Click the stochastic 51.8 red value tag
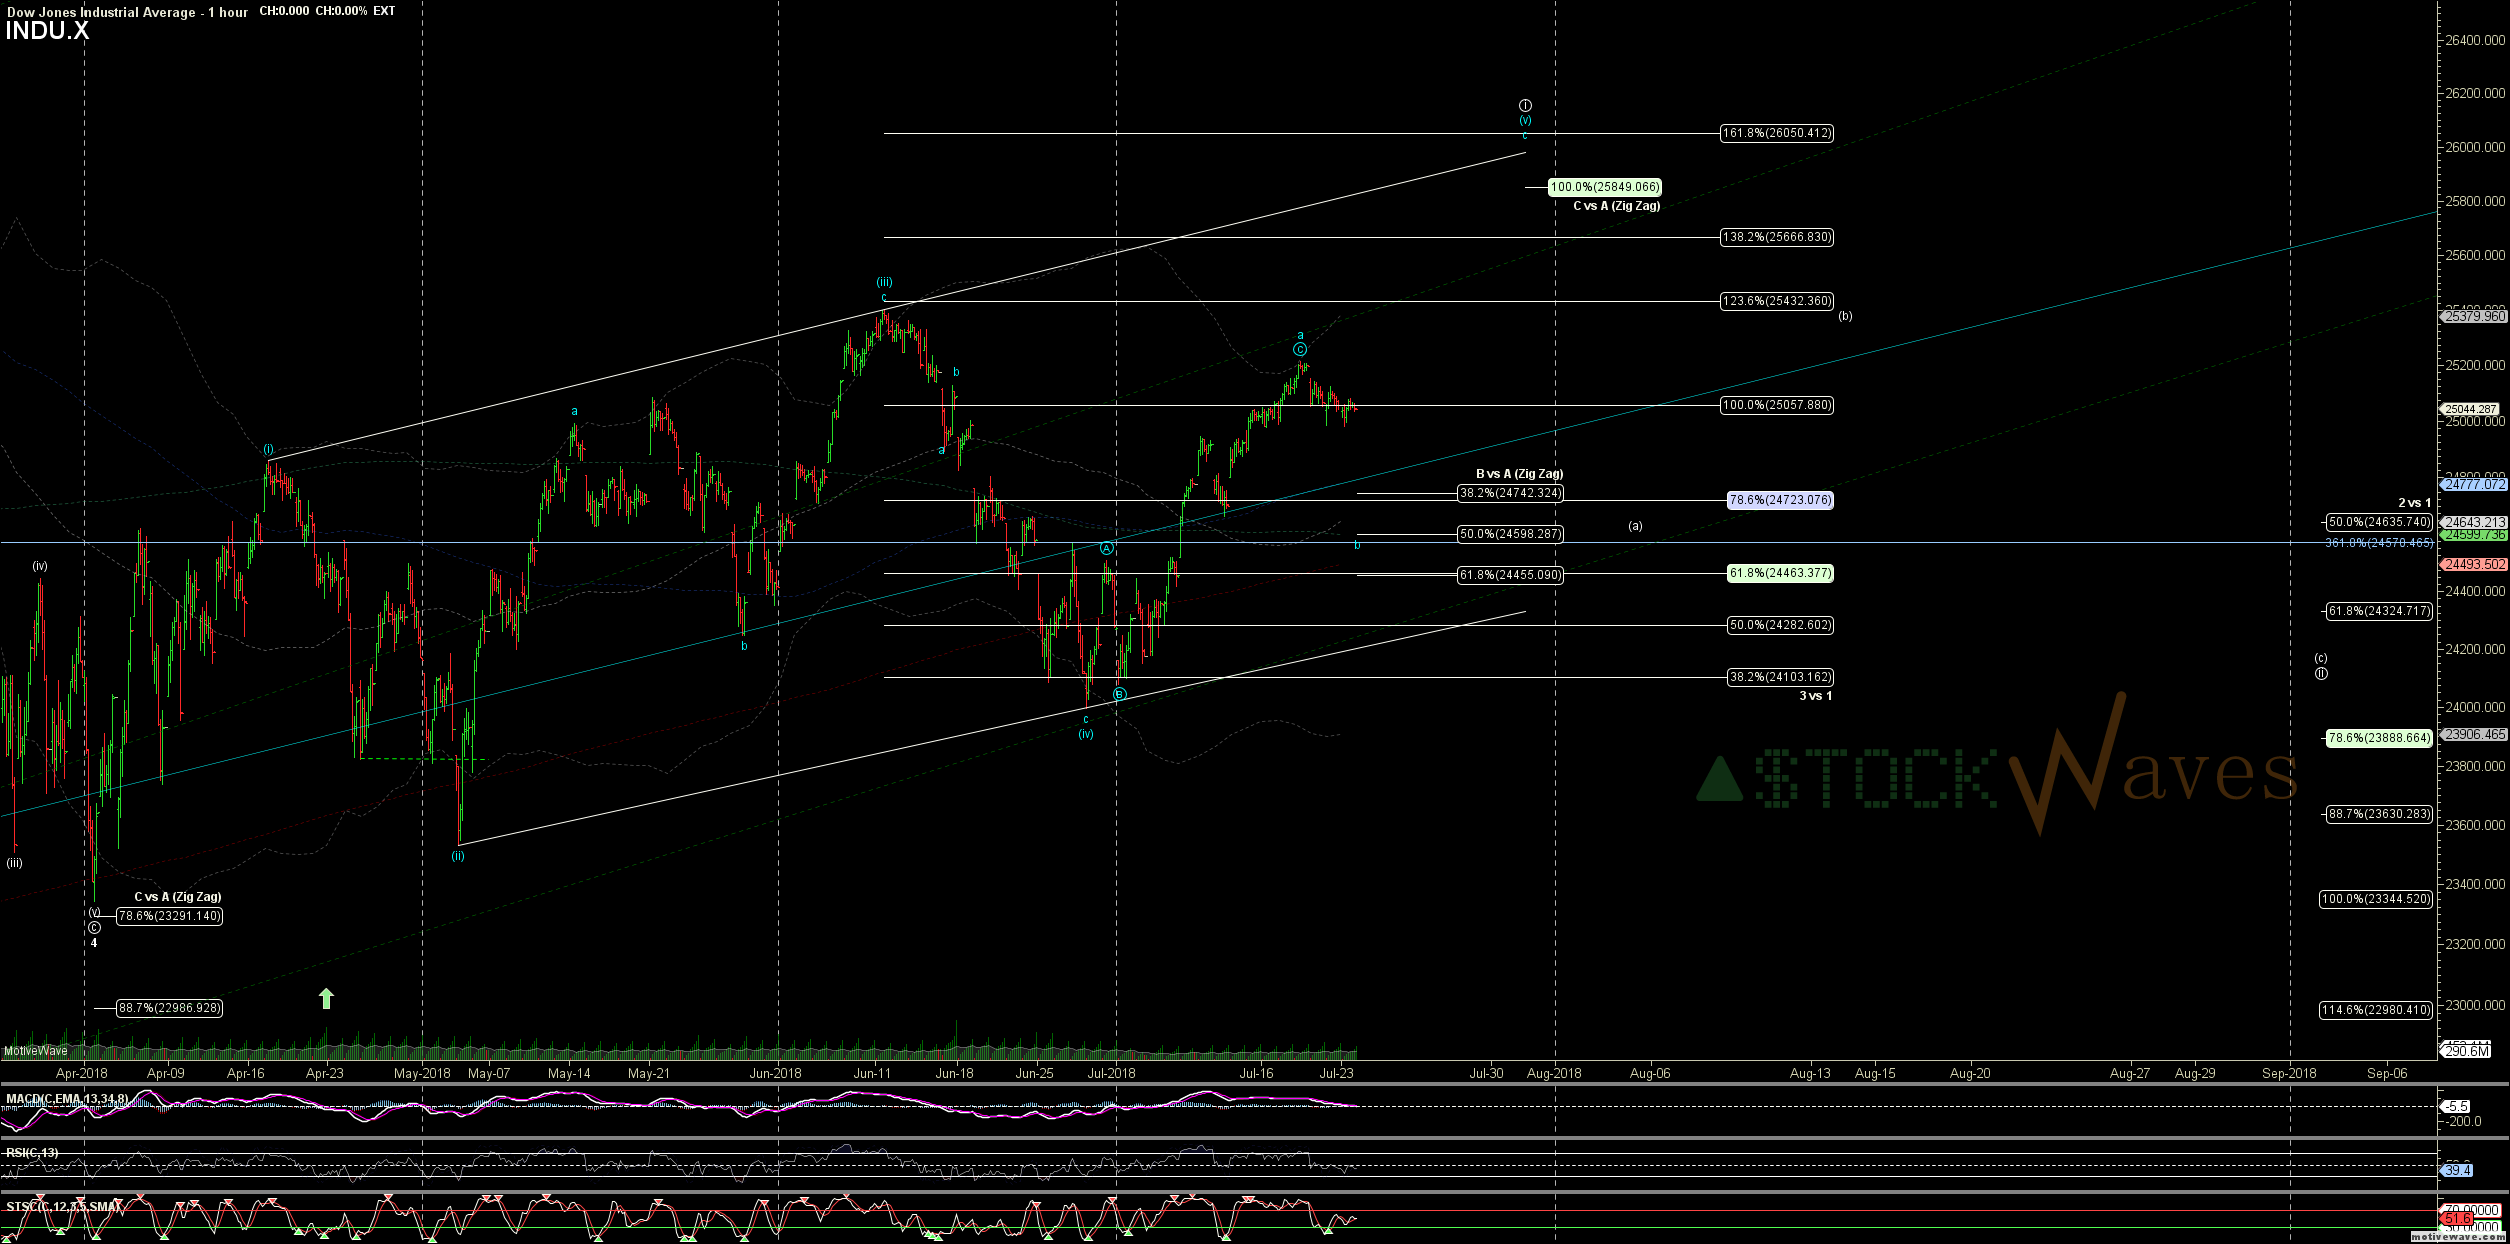 [2458, 1219]
